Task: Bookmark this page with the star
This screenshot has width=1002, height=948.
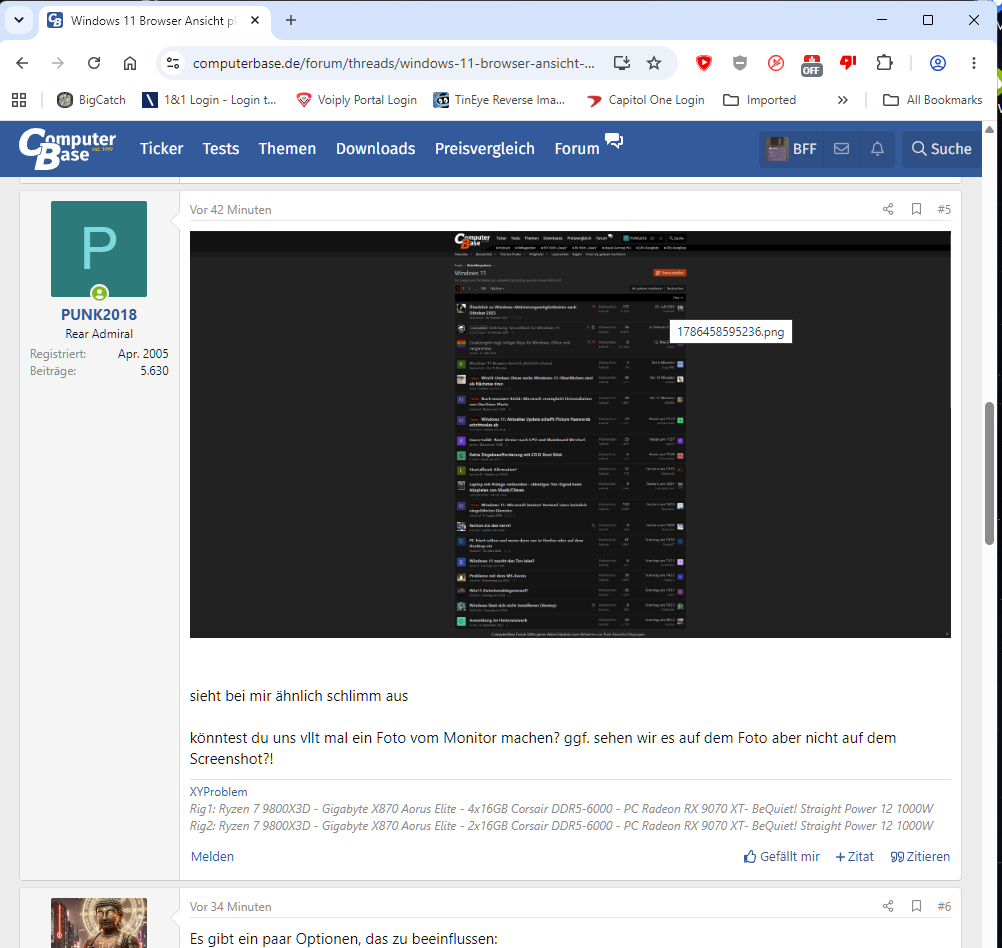Action: click(x=654, y=63)
